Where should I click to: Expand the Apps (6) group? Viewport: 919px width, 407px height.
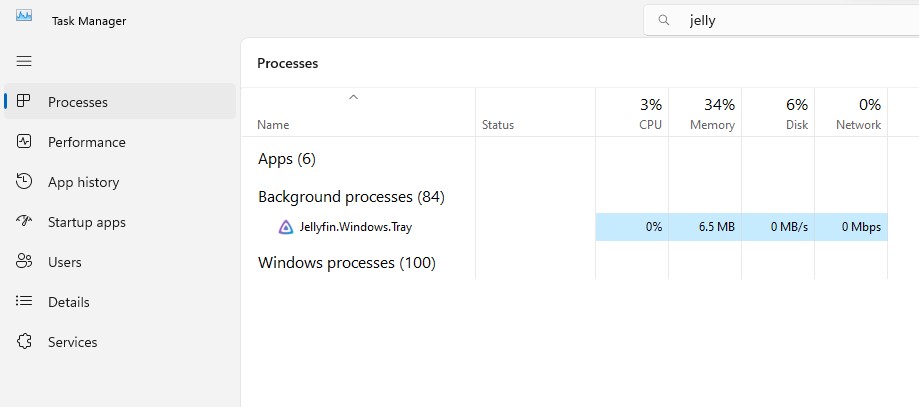click(x=287, y=159)
